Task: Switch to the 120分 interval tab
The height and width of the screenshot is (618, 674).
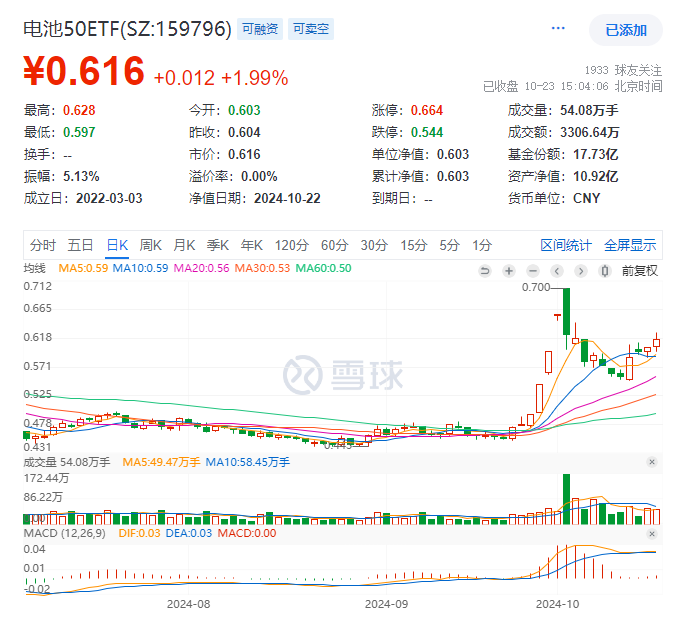Action: point(292,245)
